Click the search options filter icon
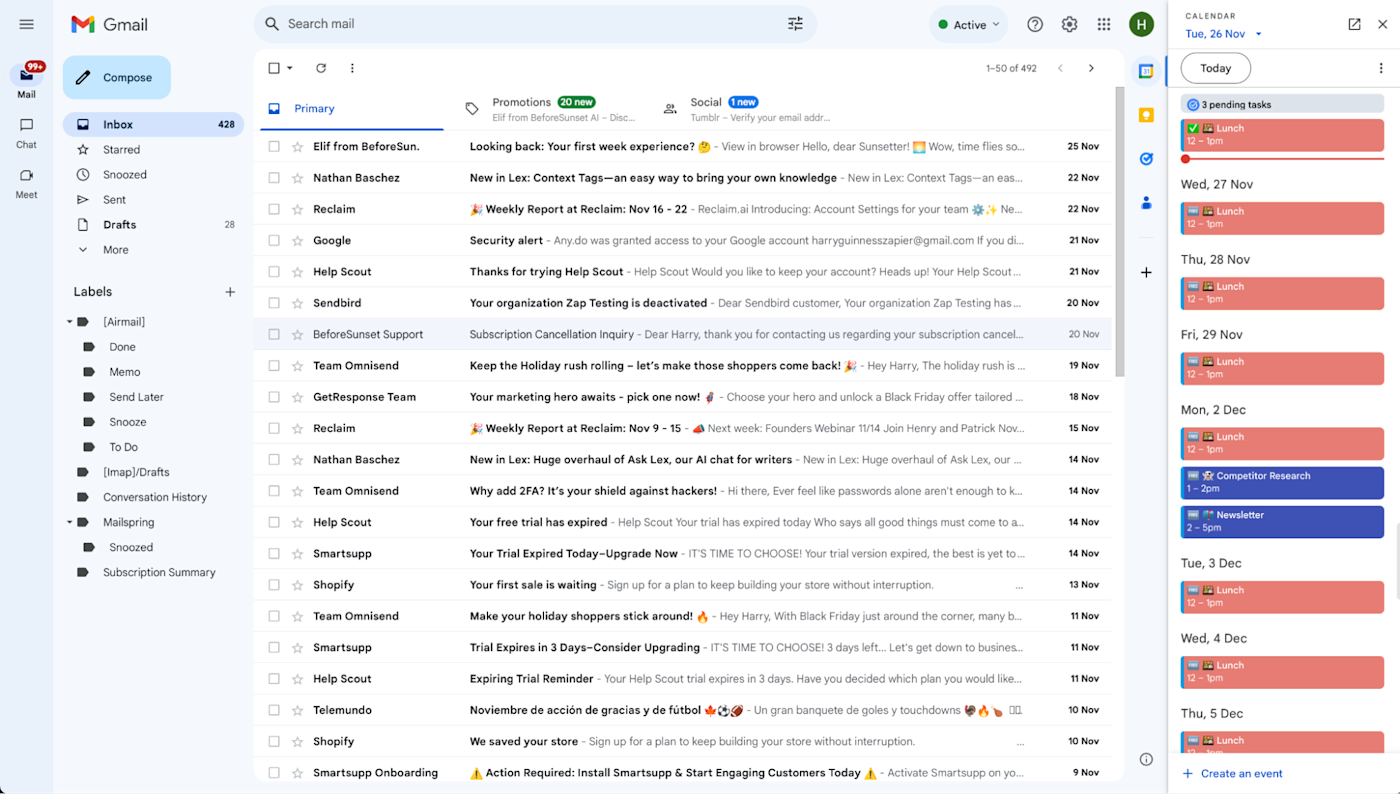The width and height of the screenshot is (1400, 794). tap(795, 24)
